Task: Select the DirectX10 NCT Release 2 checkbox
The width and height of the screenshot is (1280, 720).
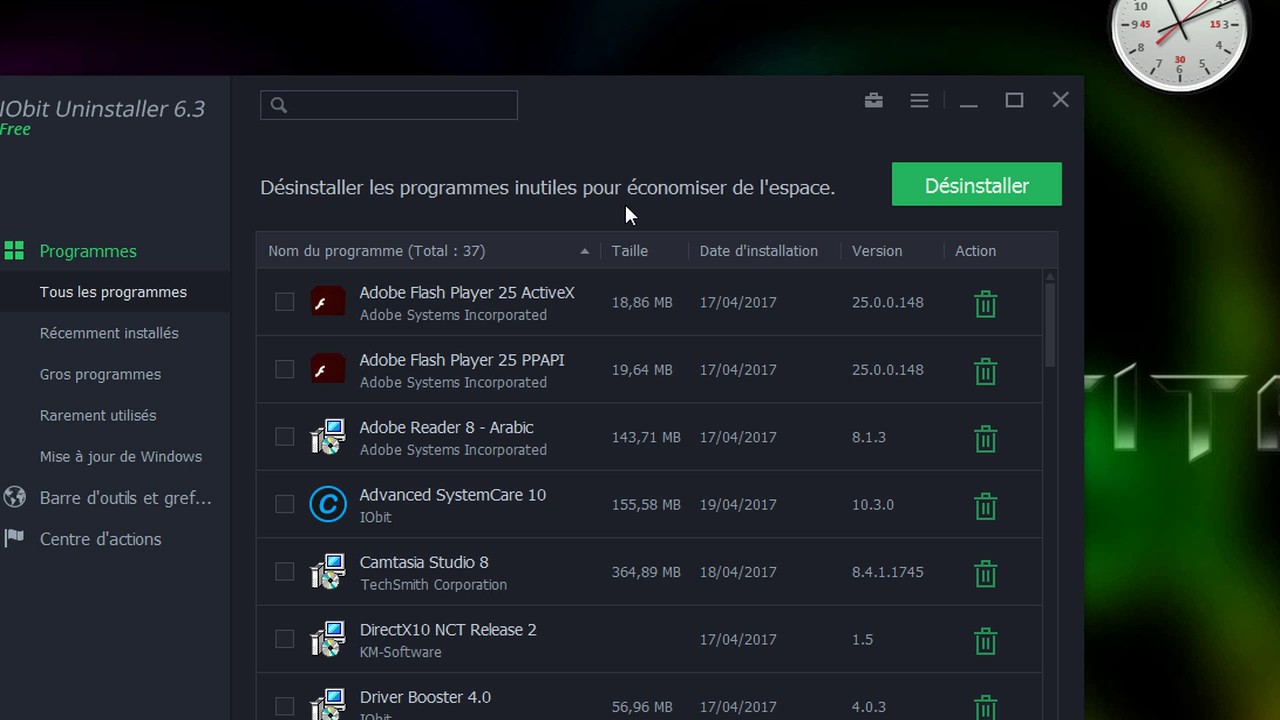Action: (285, 639)
